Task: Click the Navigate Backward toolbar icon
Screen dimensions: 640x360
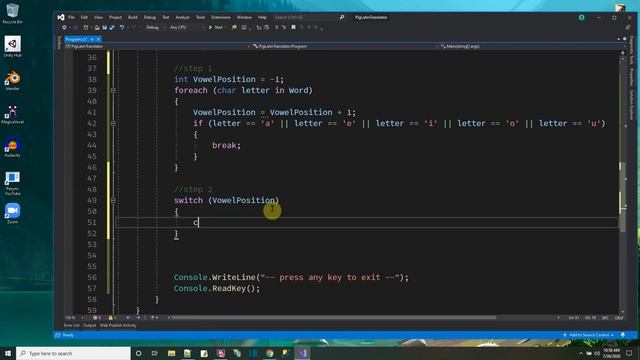Action: [64, 27]
